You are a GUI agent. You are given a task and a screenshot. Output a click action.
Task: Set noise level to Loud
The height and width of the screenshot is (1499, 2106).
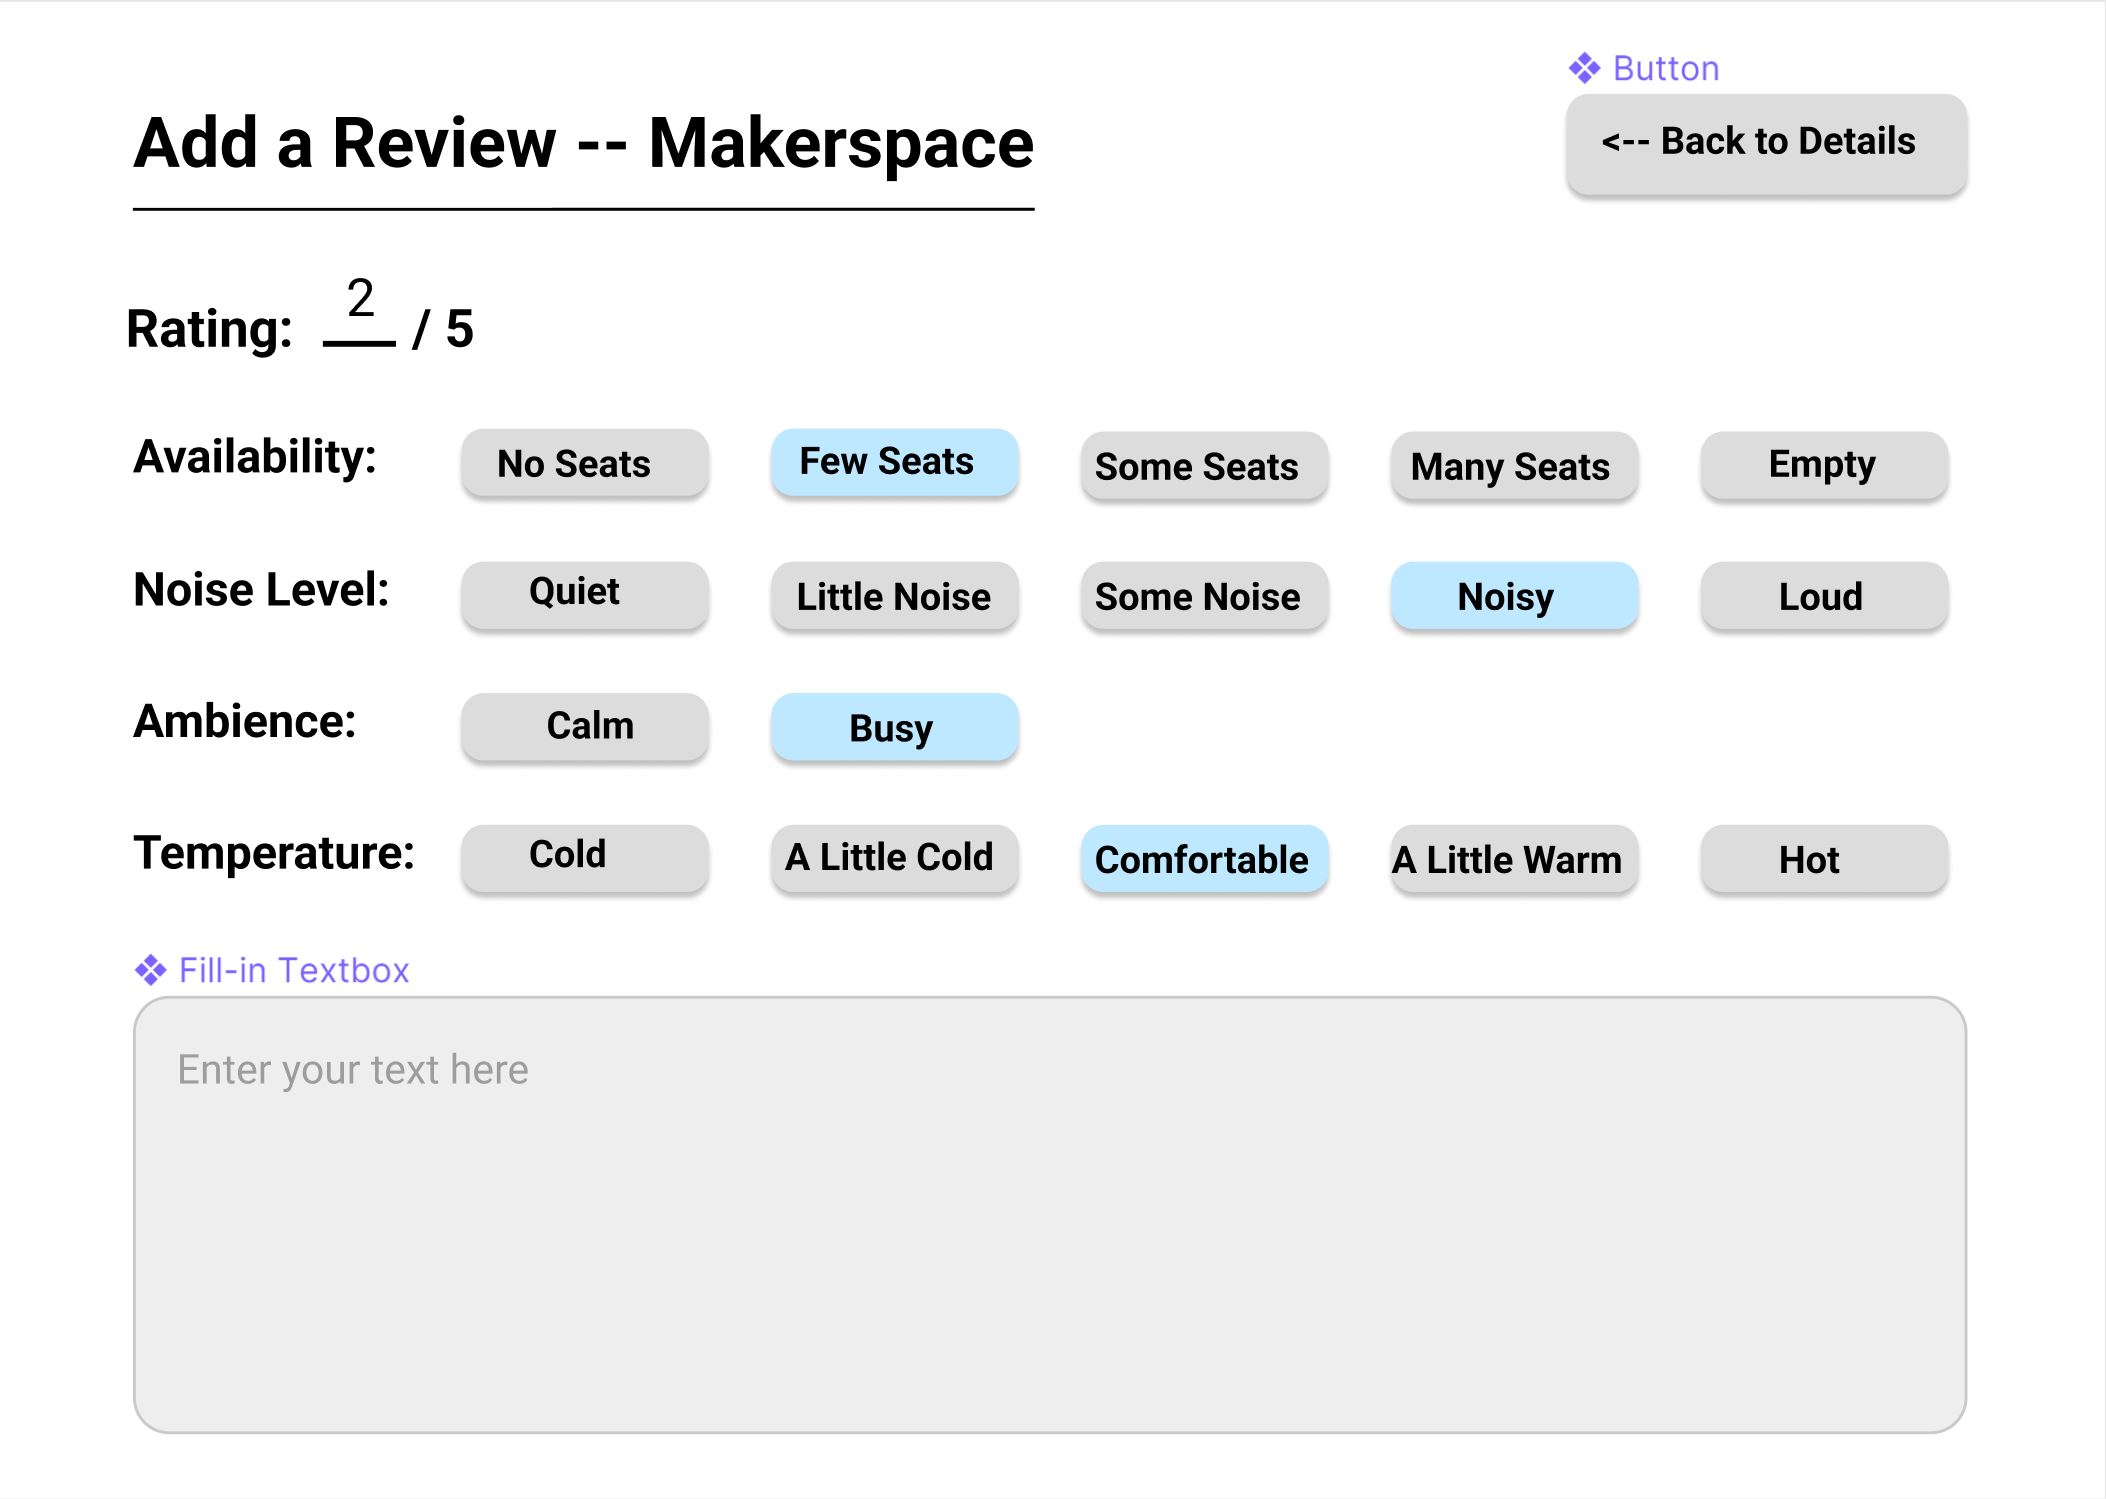[x=1824, y=596]
